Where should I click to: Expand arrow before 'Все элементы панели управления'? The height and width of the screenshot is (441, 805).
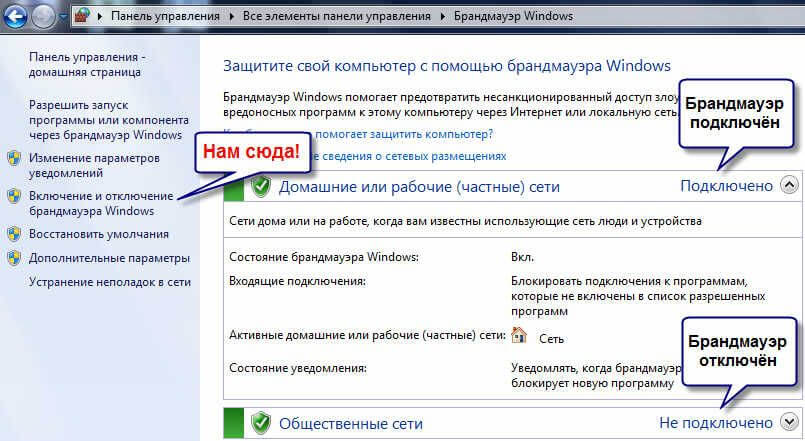(x=232, y=16)
